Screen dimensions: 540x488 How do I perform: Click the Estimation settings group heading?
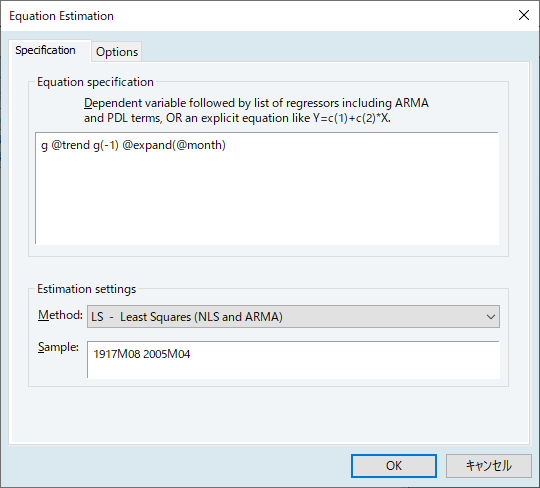[x=86, y=289]
